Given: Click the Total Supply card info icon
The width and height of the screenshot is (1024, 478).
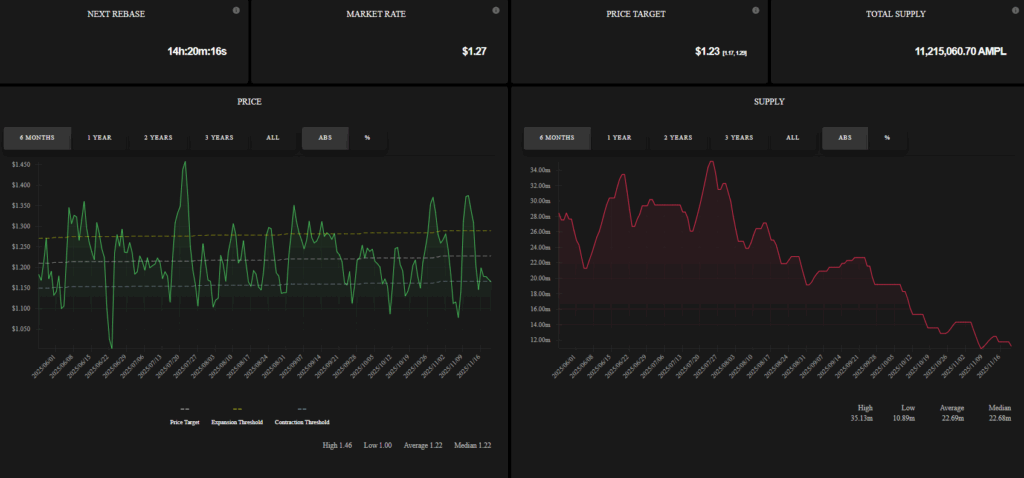Looking at the screenshot, I should coord(1013,11).
